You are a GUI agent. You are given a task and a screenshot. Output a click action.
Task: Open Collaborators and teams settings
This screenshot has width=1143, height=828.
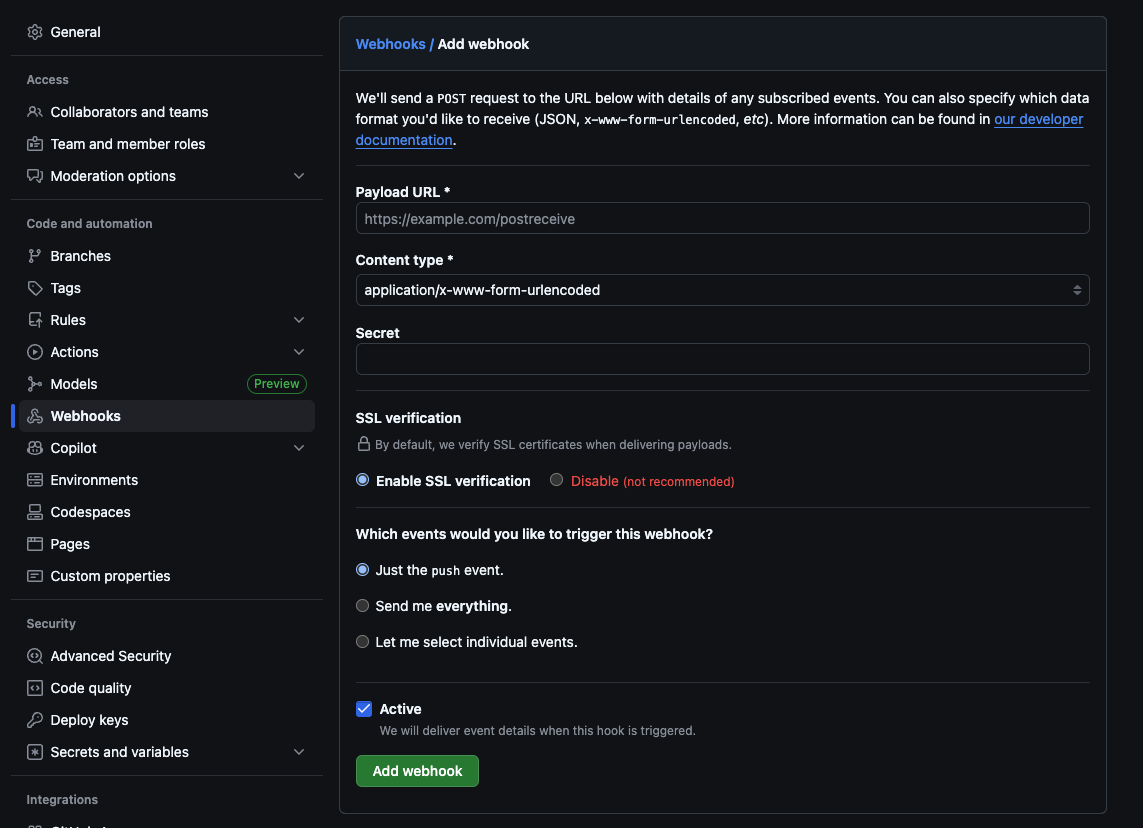129,112
